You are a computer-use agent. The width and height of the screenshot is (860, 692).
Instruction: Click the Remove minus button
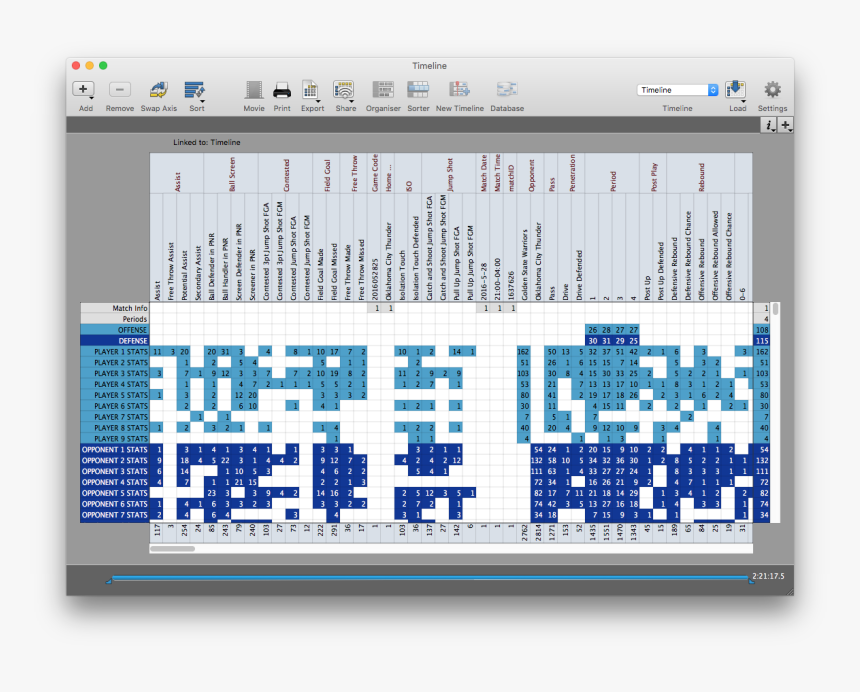coord(119,90)
